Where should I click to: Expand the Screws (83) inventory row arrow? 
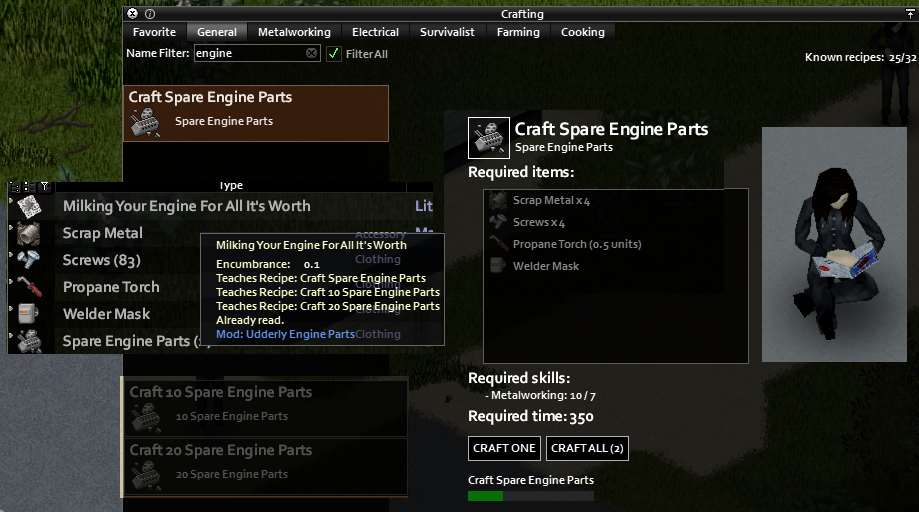[x=11, y=254]
